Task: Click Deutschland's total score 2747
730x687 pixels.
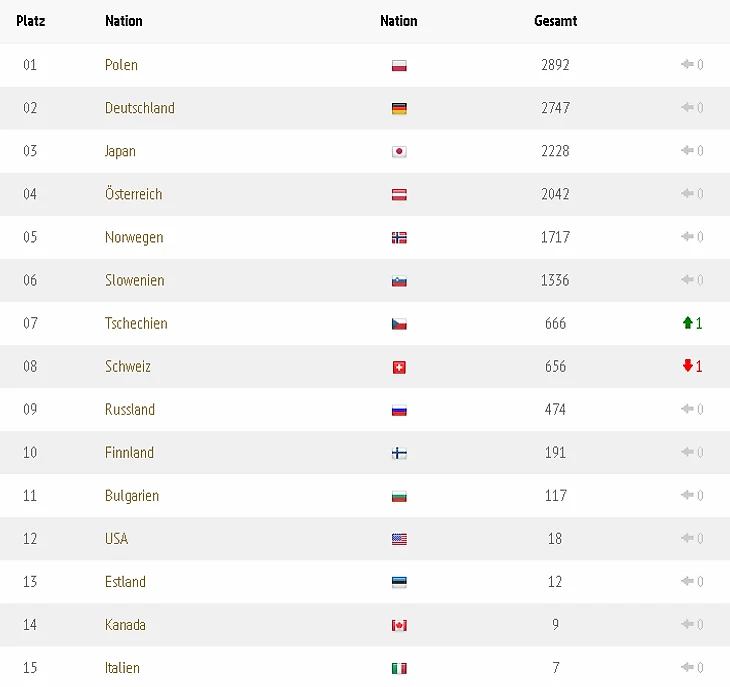Action: click(555, 108)
